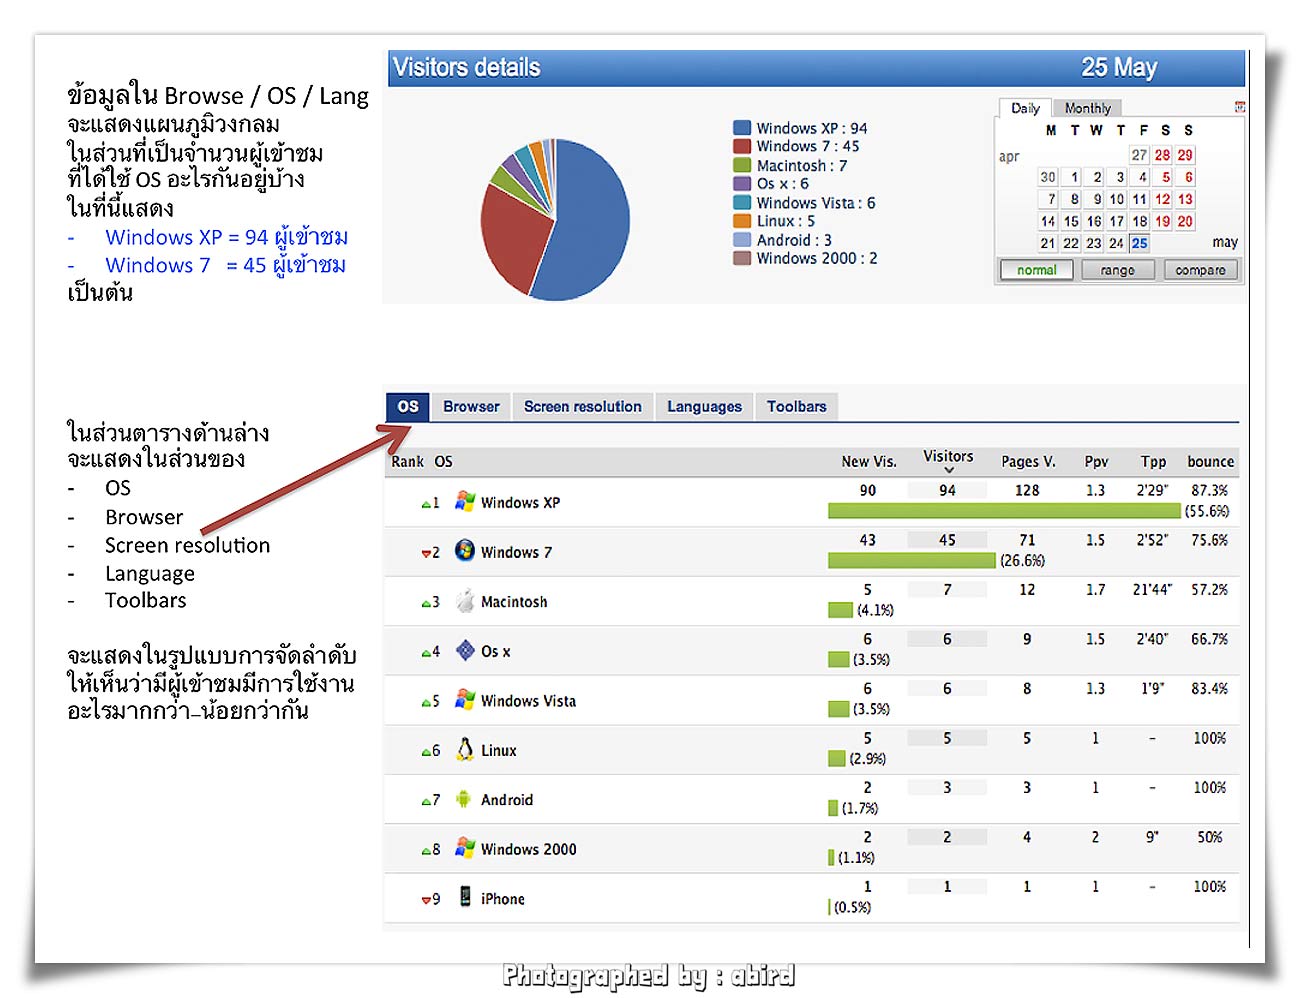Sort by Ppv column header
1300x998 pixels.
(x=1096, y=462)
